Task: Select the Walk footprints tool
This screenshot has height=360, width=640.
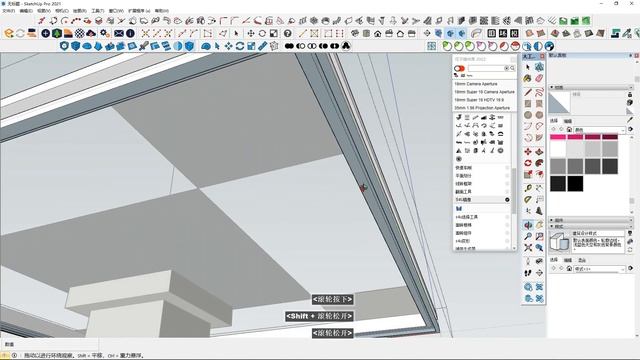Action: tap(528, 273)
